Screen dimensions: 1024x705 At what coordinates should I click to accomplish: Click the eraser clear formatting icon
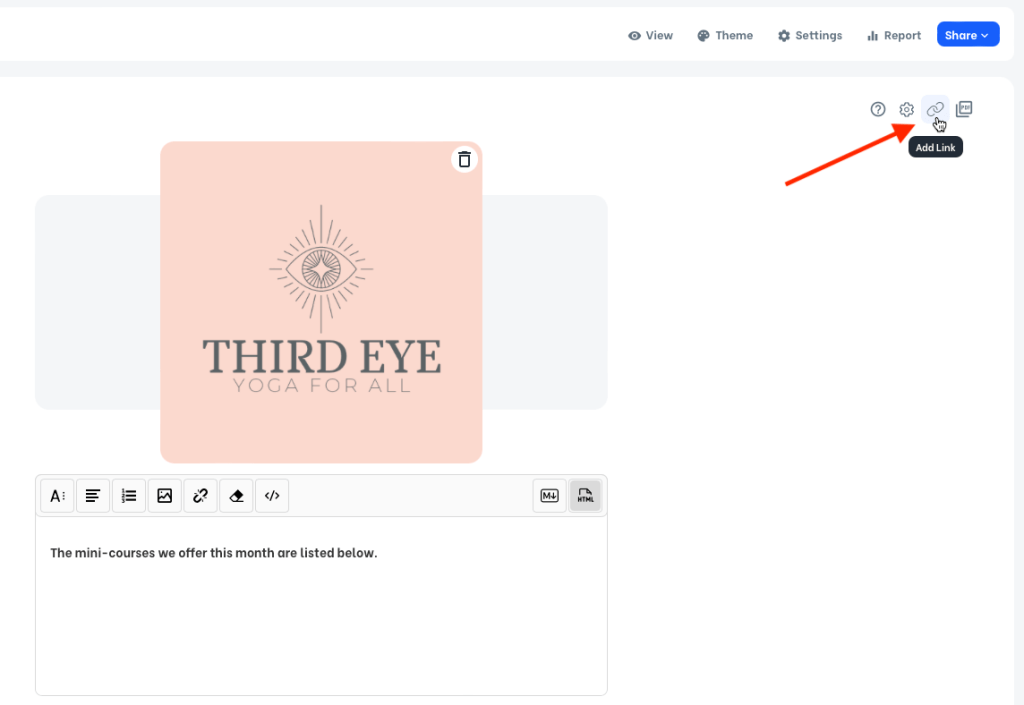236,495
